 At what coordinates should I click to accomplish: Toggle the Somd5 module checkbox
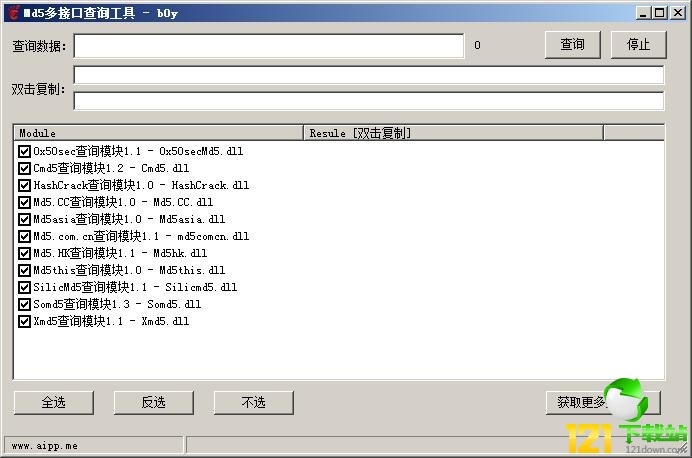pos(25,305)
